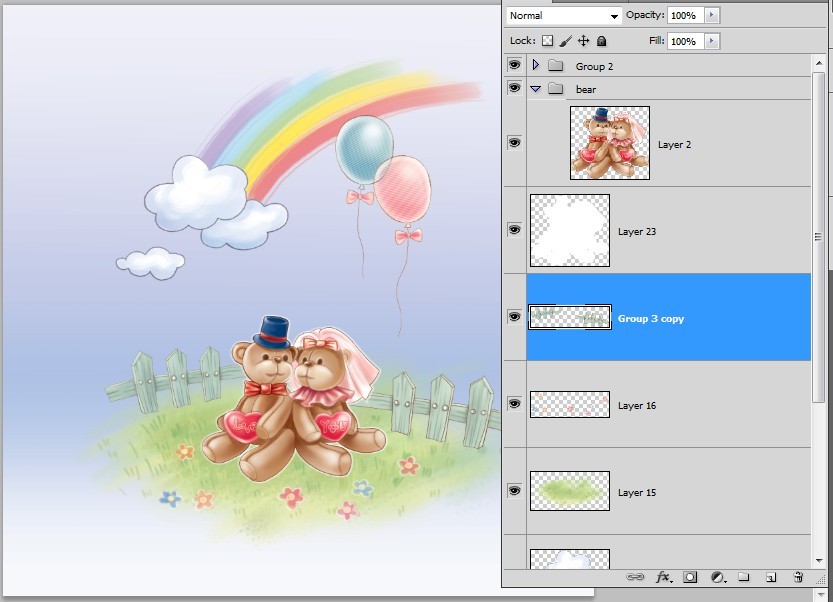Open the layer style fx menu

tap(664, 577)
